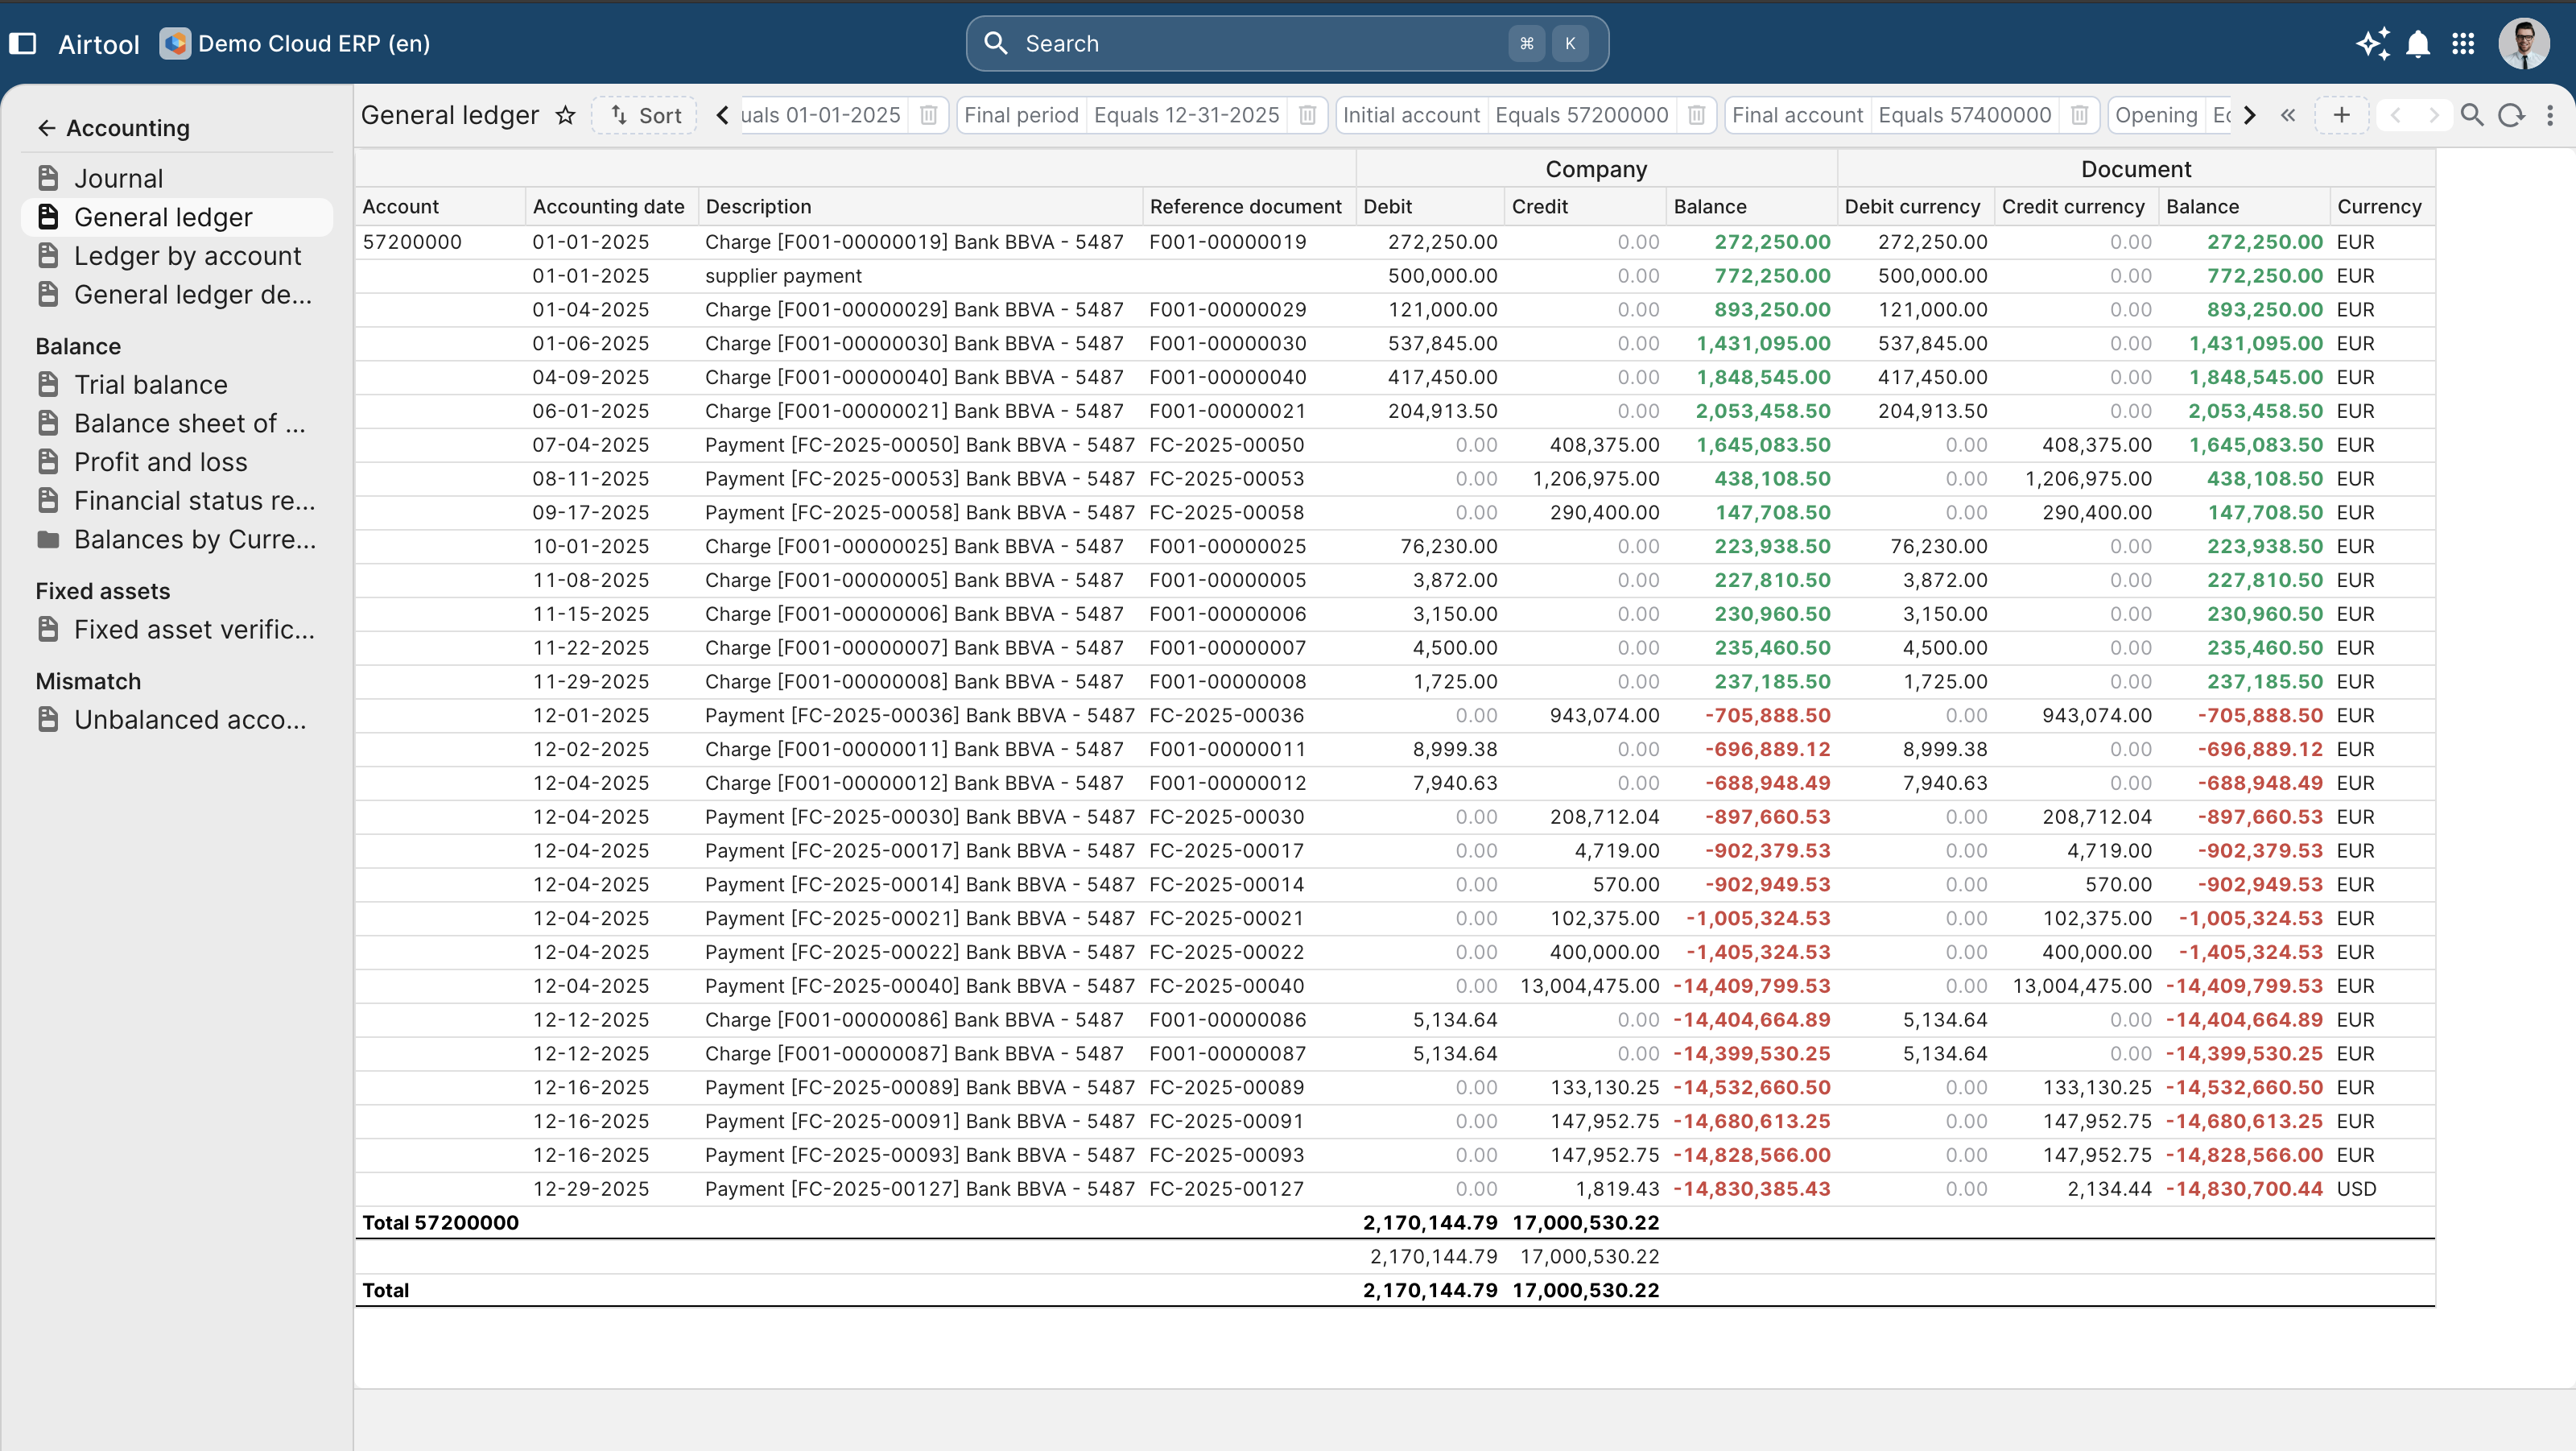Delete the Final period filter
The height and width of the screenshot is (1451, 2576).
1307,115
